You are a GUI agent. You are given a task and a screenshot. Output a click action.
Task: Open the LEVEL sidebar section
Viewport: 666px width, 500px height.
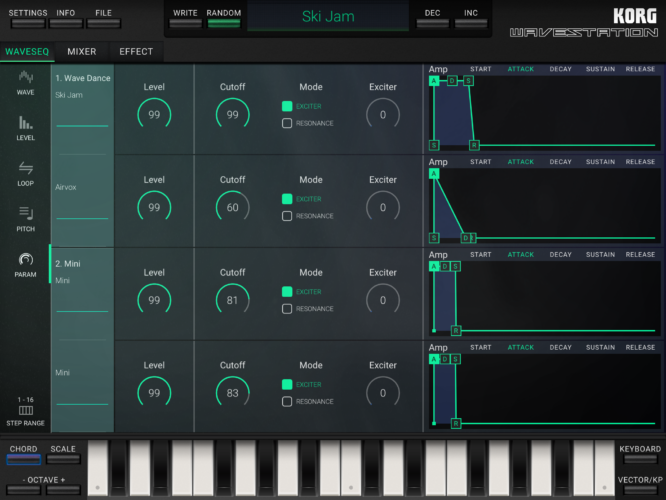(x=25, y=128)
